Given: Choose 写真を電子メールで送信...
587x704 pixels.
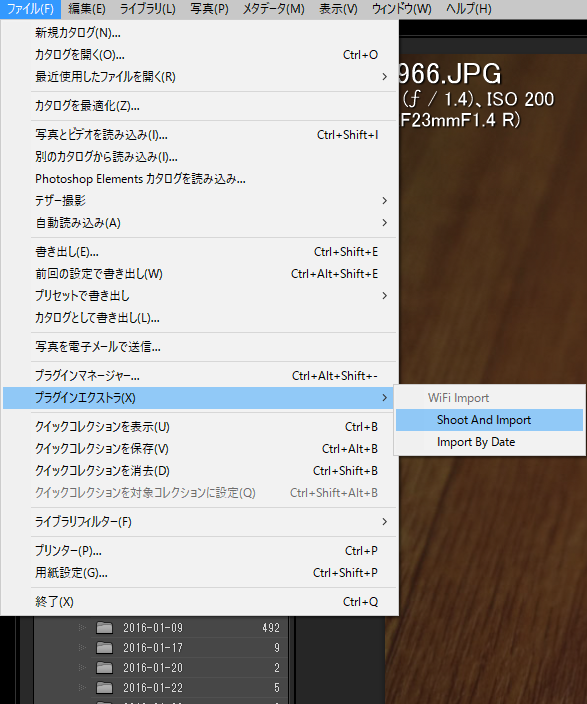Looking at the screenshot, I should 199,347.
